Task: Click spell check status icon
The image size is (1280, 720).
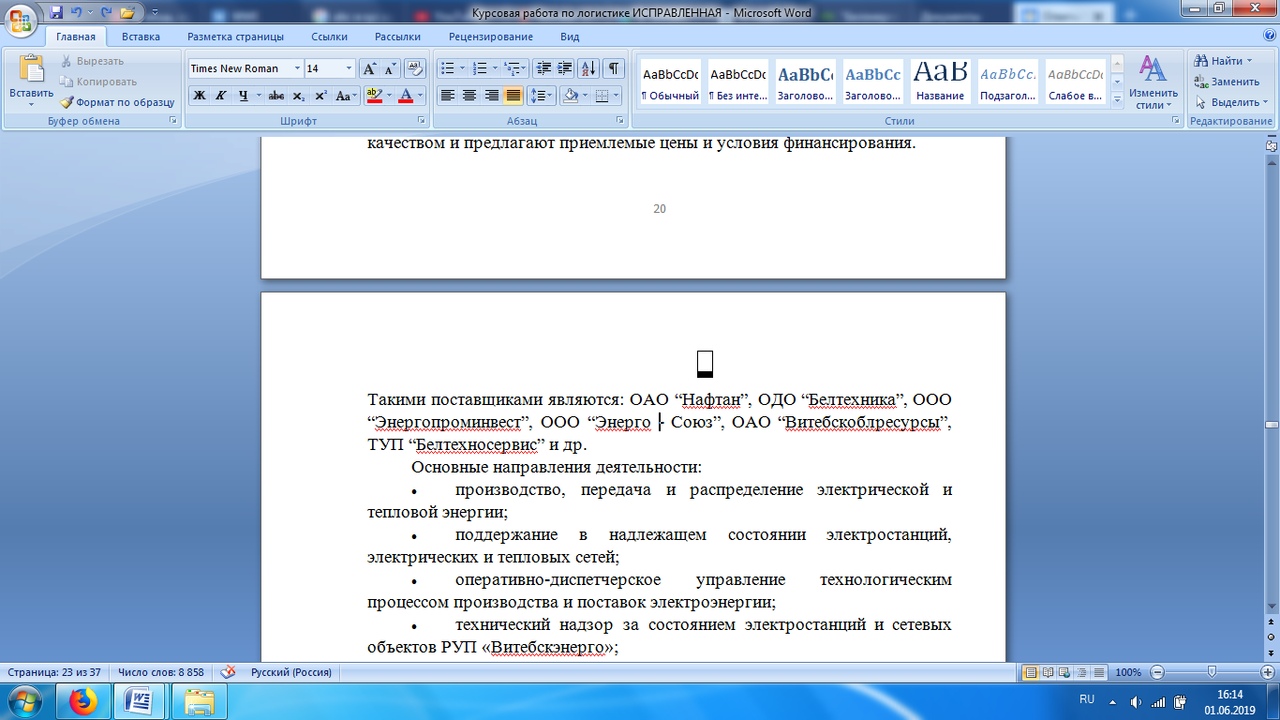Action: coord(228,672)
